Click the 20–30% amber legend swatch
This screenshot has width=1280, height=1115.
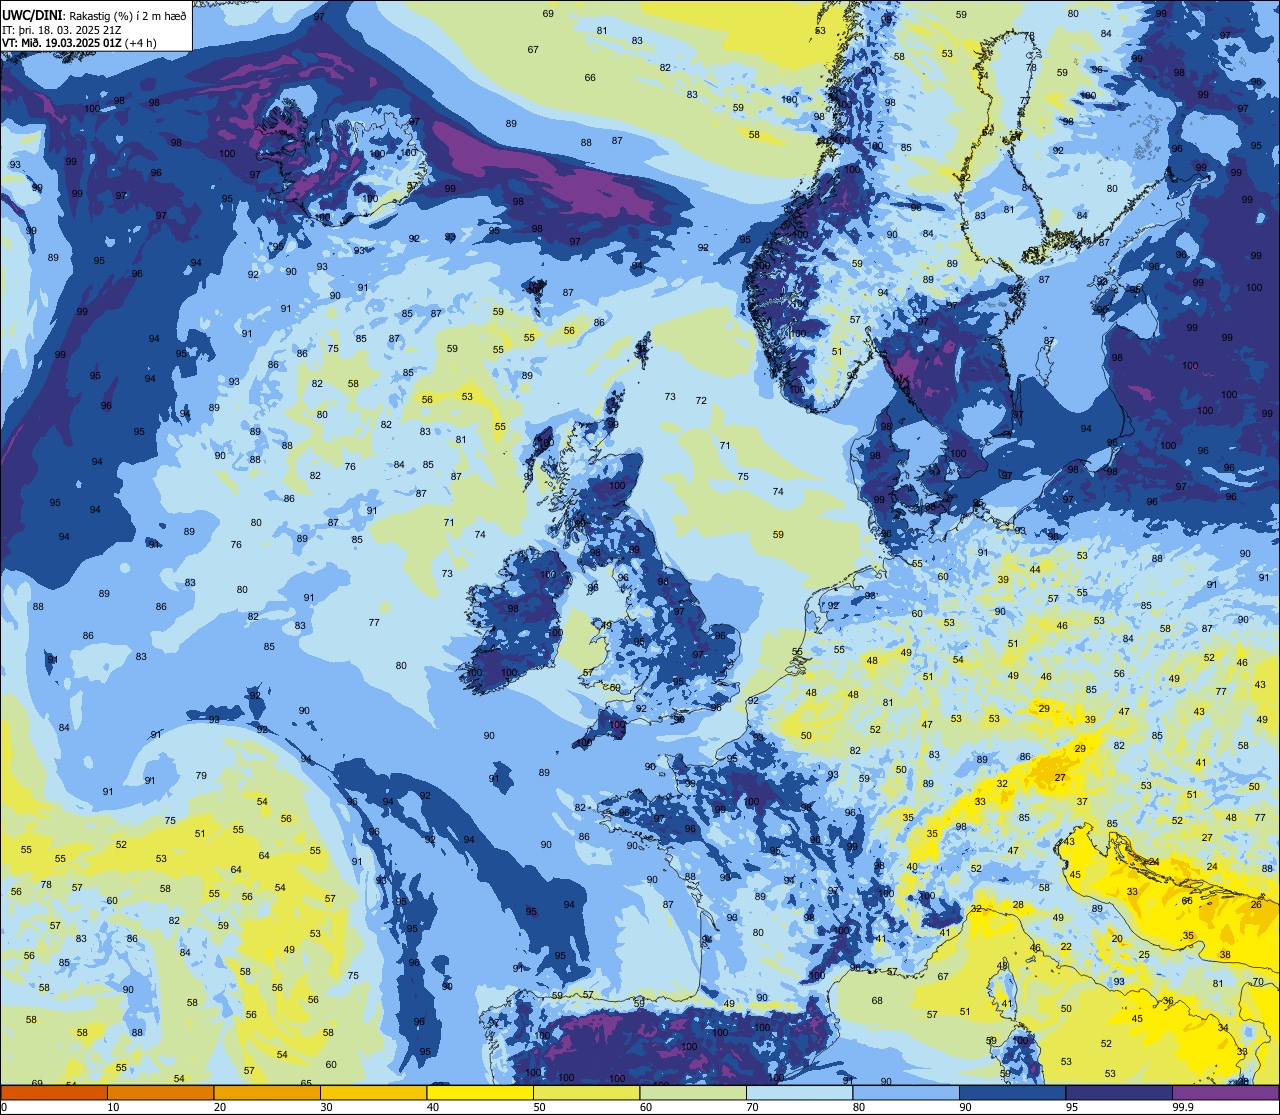pos(267,1092)
